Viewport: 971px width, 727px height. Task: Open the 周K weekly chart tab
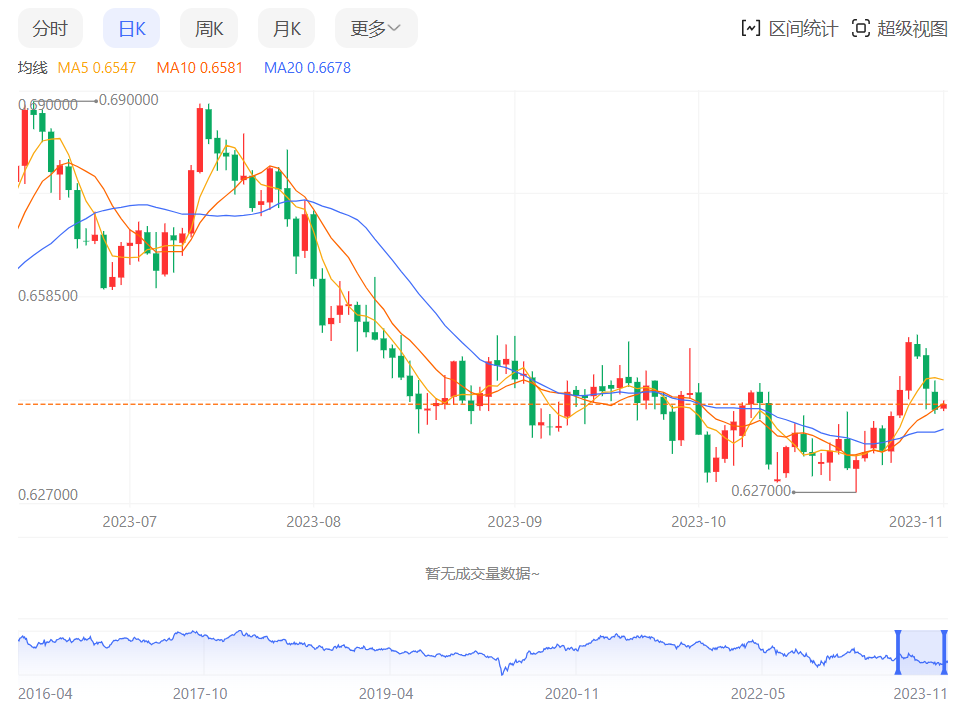coord(209,28)
